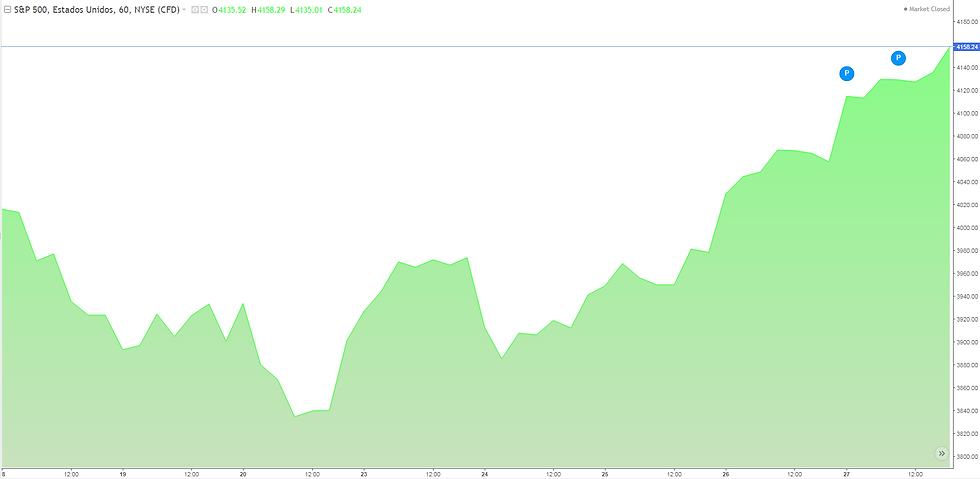980x479 pixels.
Task: Click the 4180.00 price axis label
Action: click(968, 22)
